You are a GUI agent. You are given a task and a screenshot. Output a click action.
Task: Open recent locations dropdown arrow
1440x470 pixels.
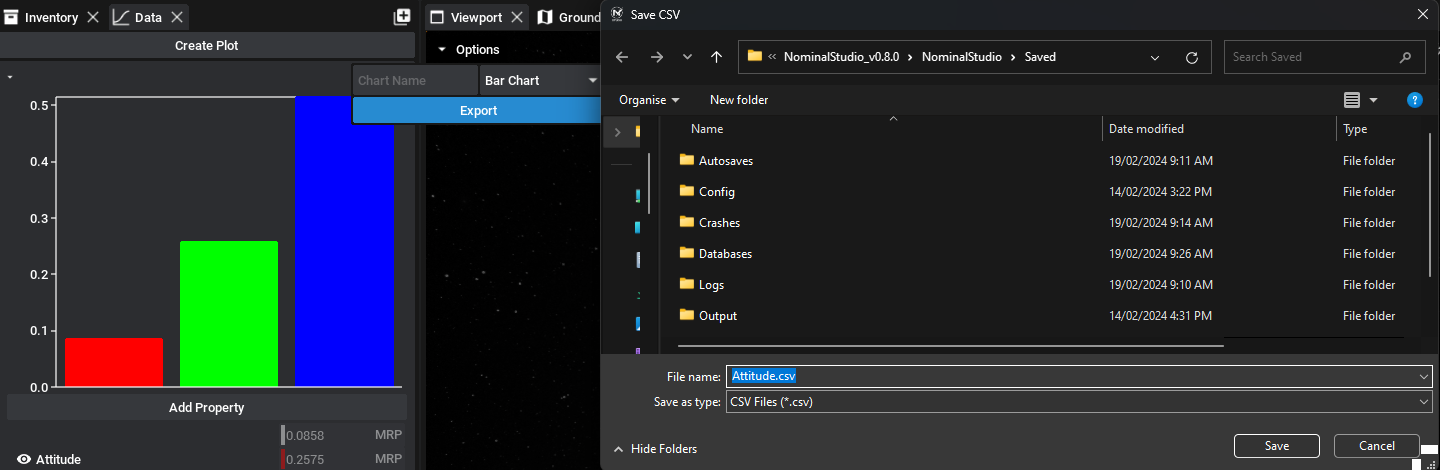click(x=687, y=57)
